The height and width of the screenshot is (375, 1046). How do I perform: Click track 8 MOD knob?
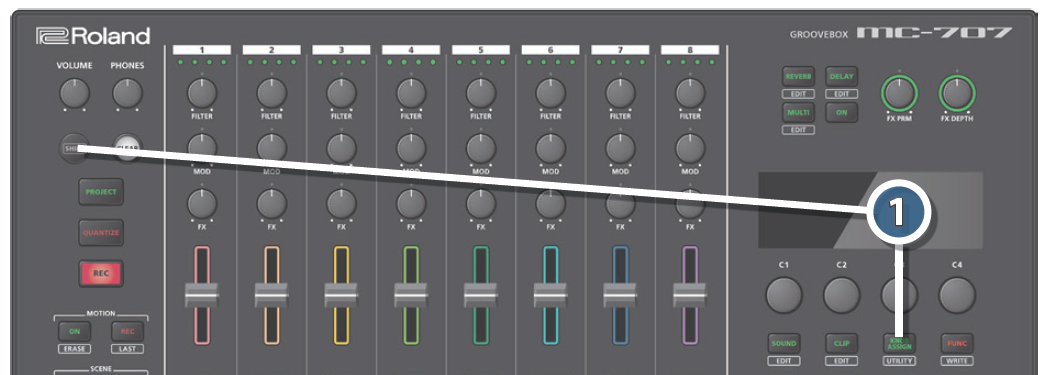pos(690,148)
